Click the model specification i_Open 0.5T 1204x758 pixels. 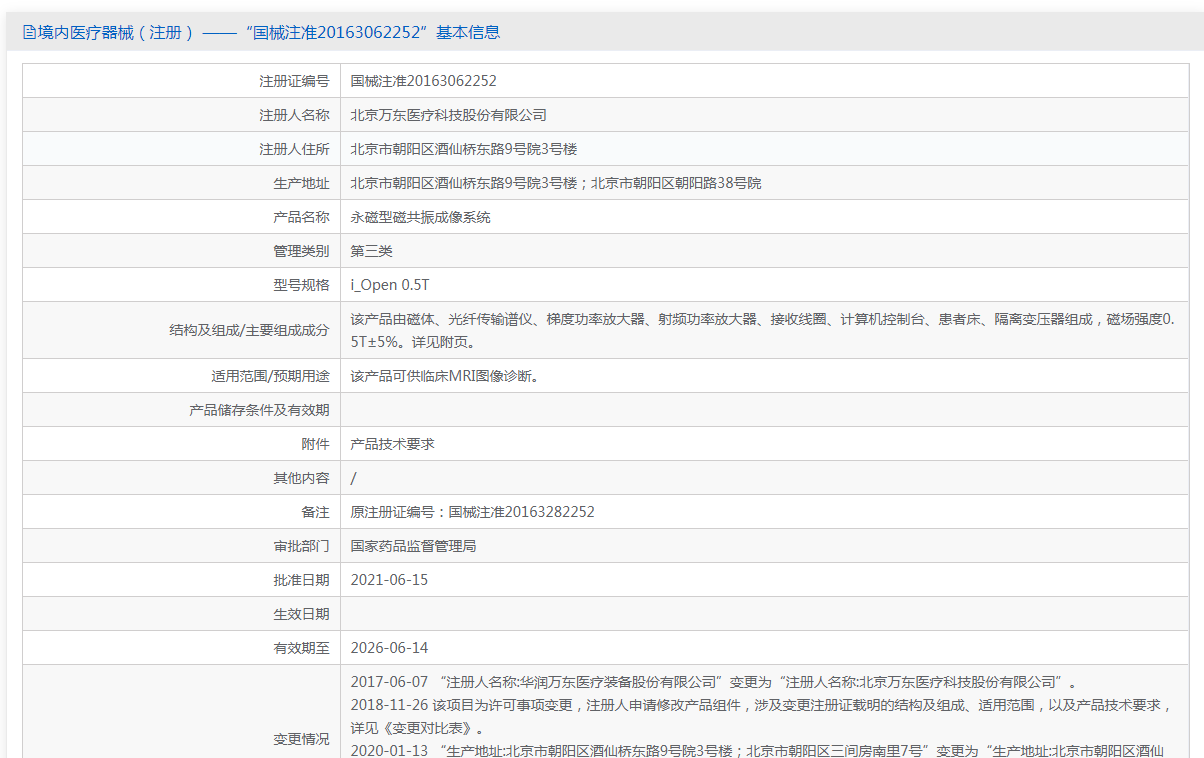390,285
